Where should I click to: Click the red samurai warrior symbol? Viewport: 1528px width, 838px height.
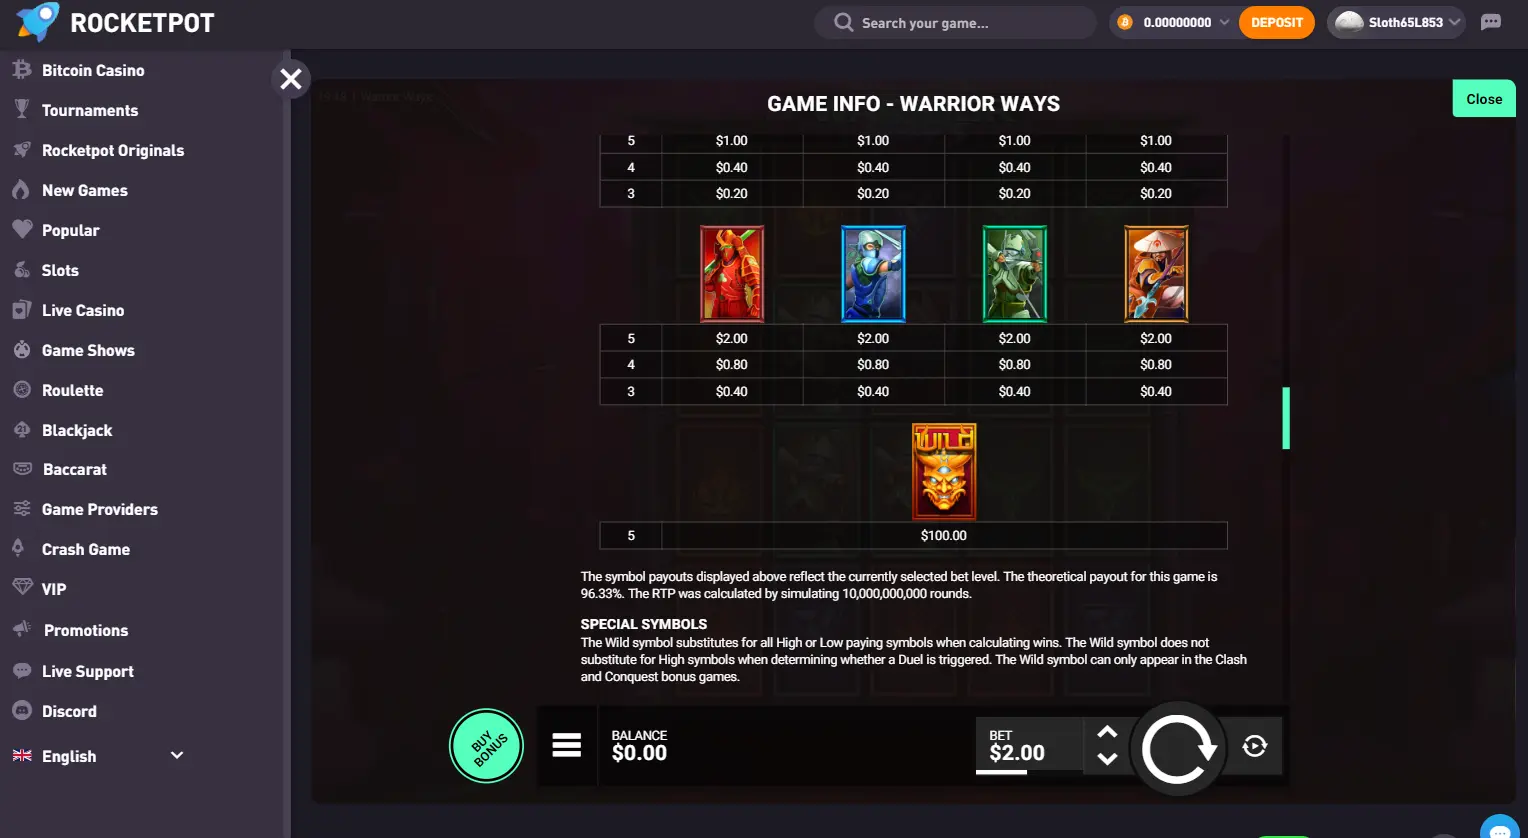[732, 273]
